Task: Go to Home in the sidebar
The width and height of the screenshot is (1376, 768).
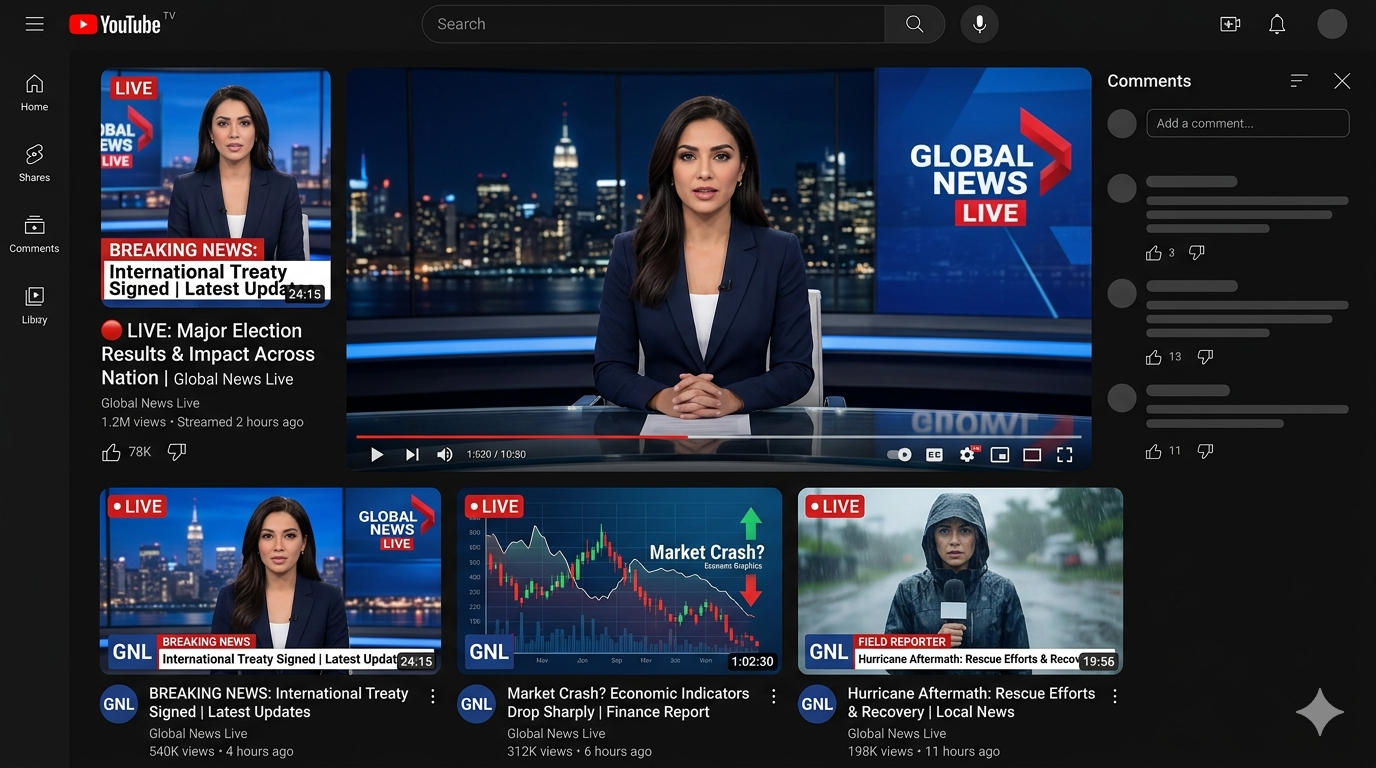Action: pyautogui.click(x=34, y=92)
